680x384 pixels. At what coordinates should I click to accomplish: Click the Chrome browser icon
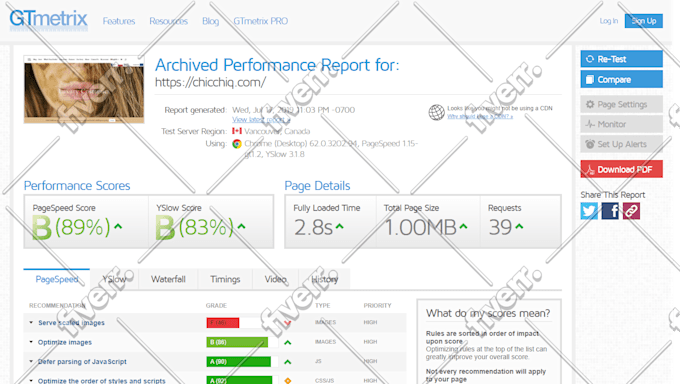[x=237, y=144]
